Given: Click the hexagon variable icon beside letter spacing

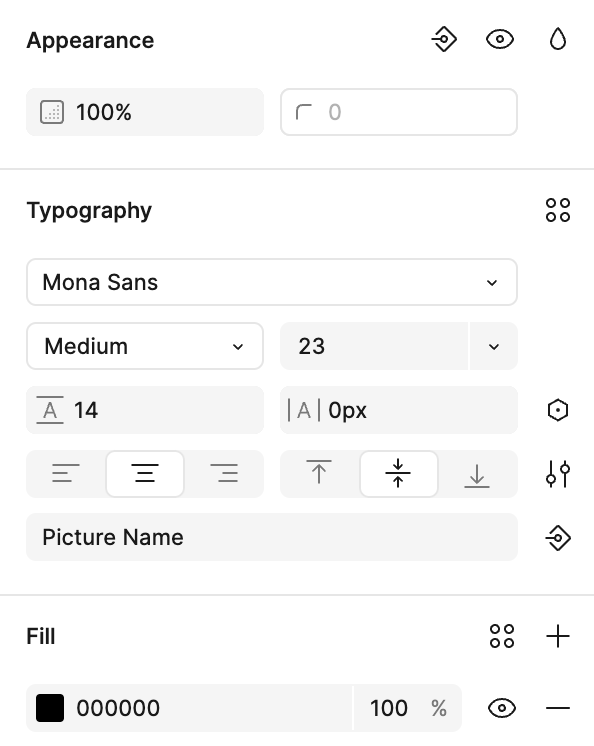Looking at the screenshot, I should point(558,410).
